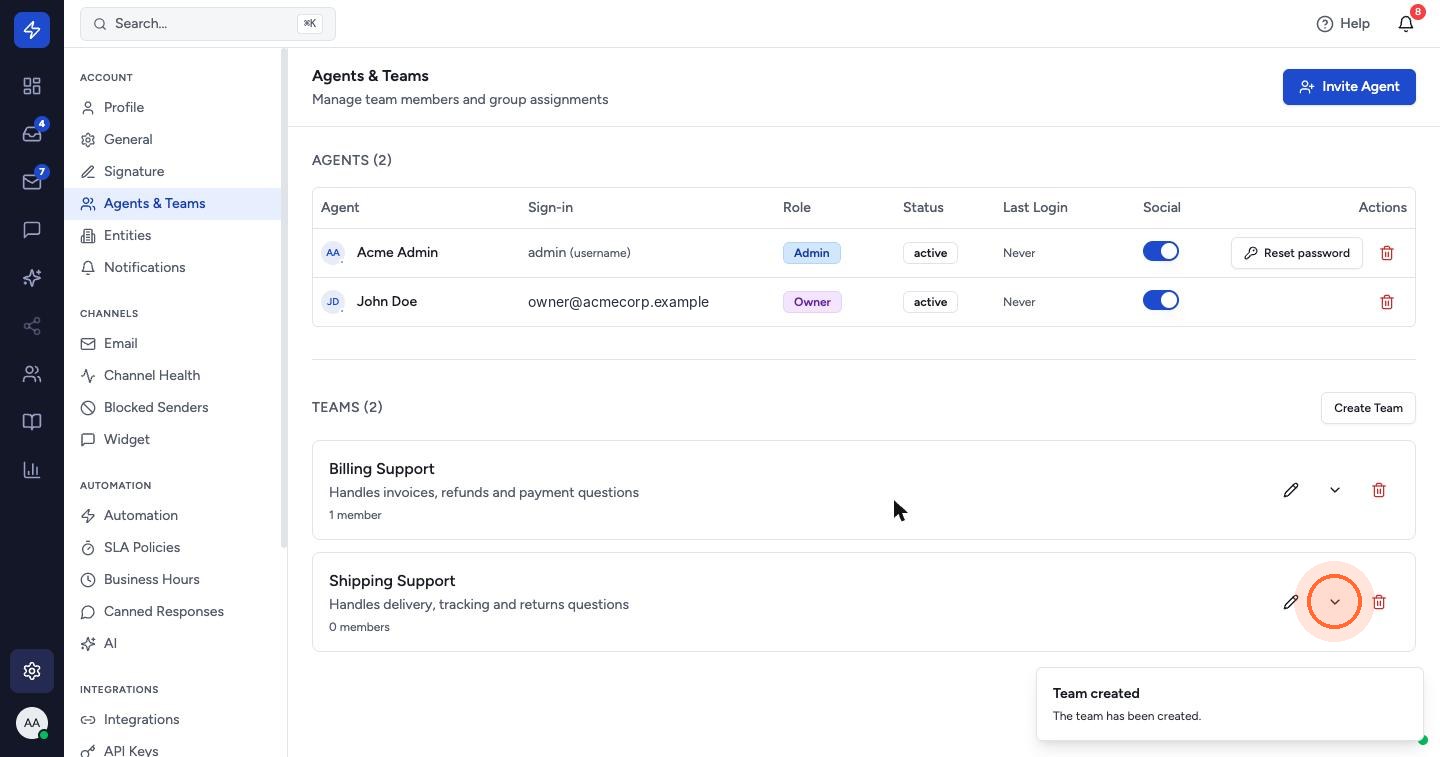Click the Create Team button
Screen dimensions: 1440x757
1368,408
